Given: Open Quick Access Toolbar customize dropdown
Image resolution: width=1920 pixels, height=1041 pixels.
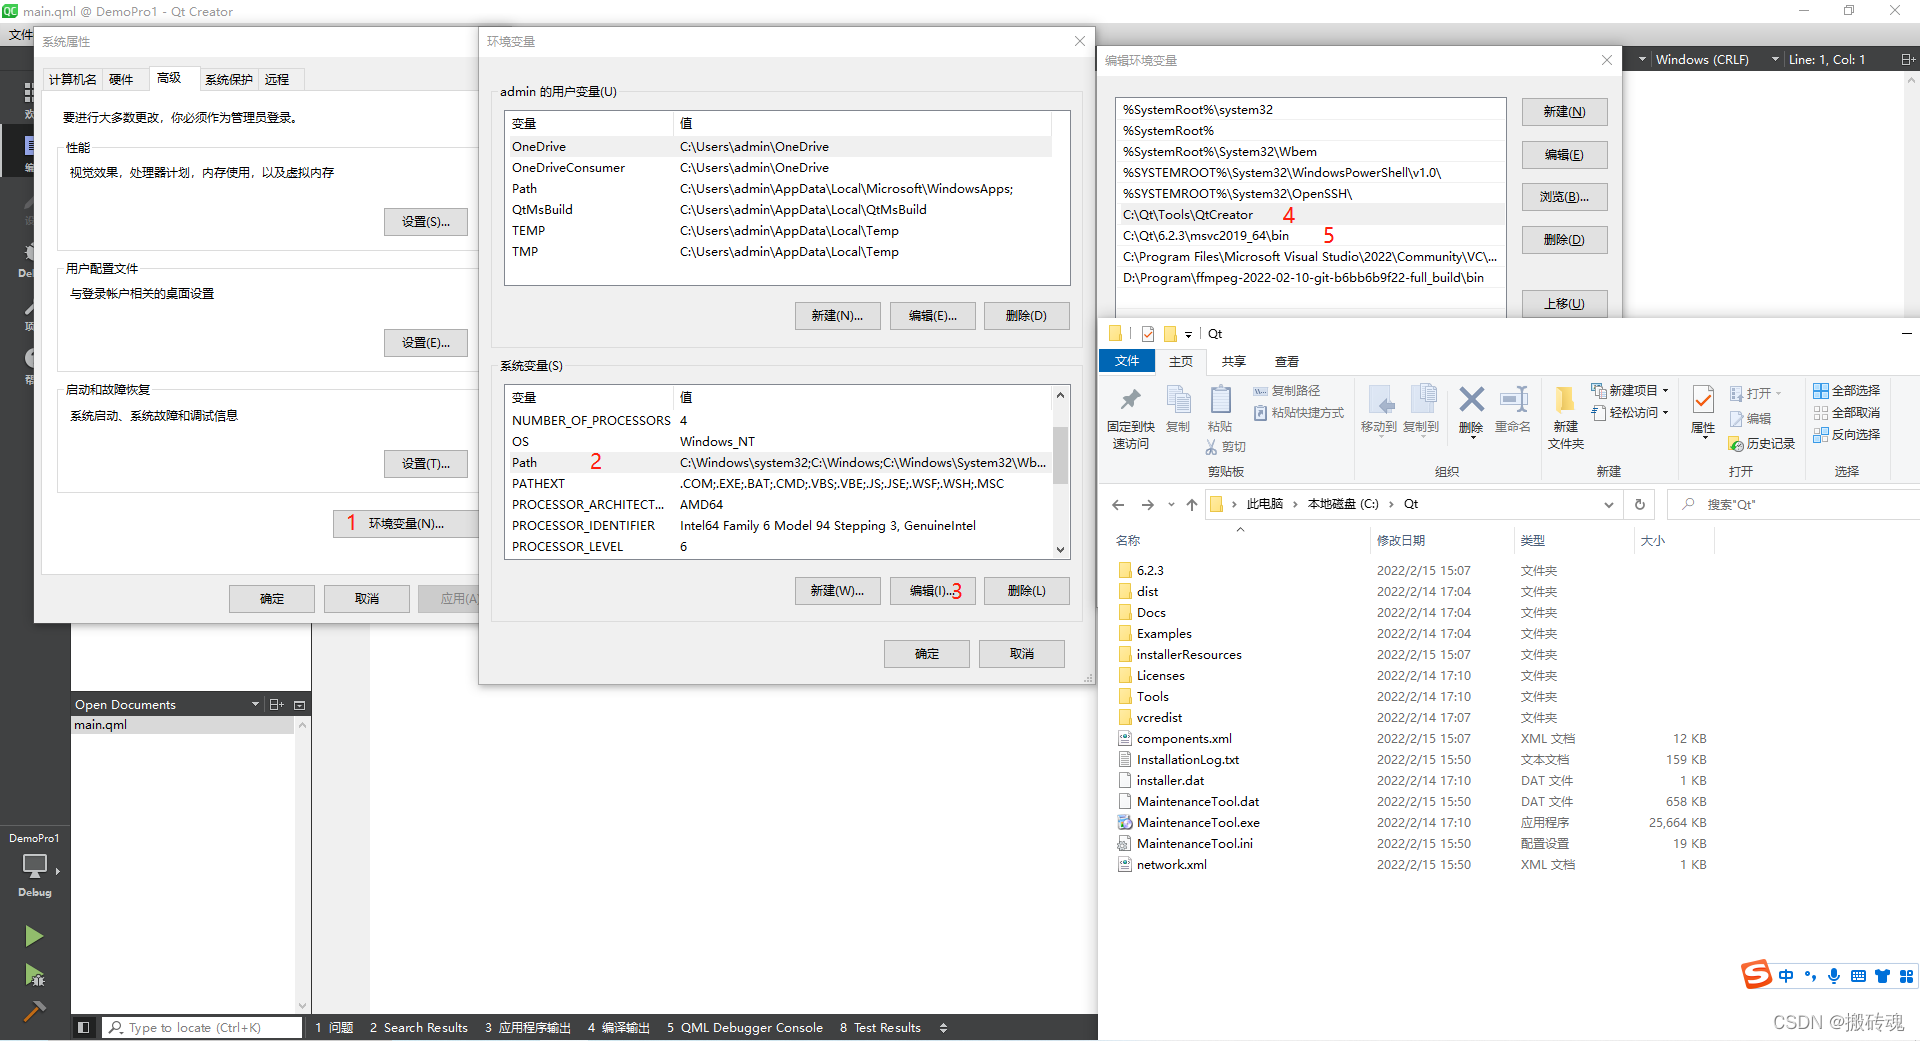Looking at the screenshot, I should pyautogui.click(x=1189, y=335).
